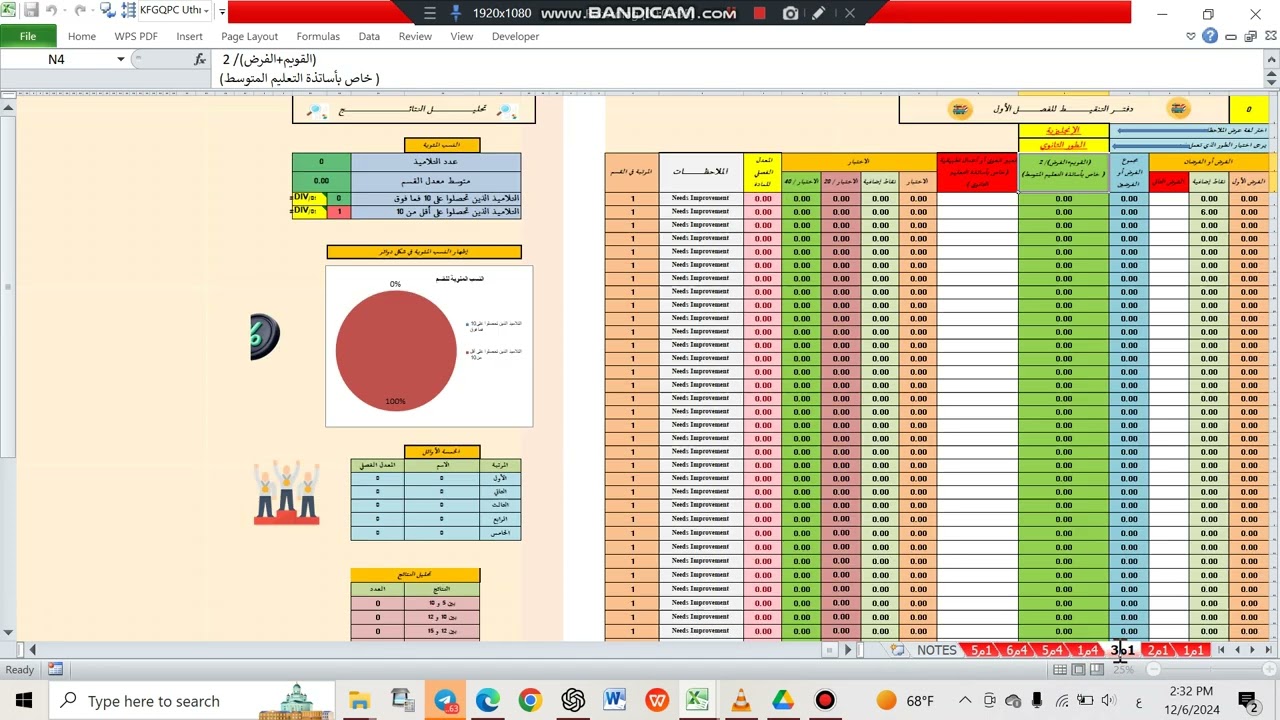Open the NOTES sheet tab
This screenshot has height=720, width=1280.
click(x=936, y=650)
